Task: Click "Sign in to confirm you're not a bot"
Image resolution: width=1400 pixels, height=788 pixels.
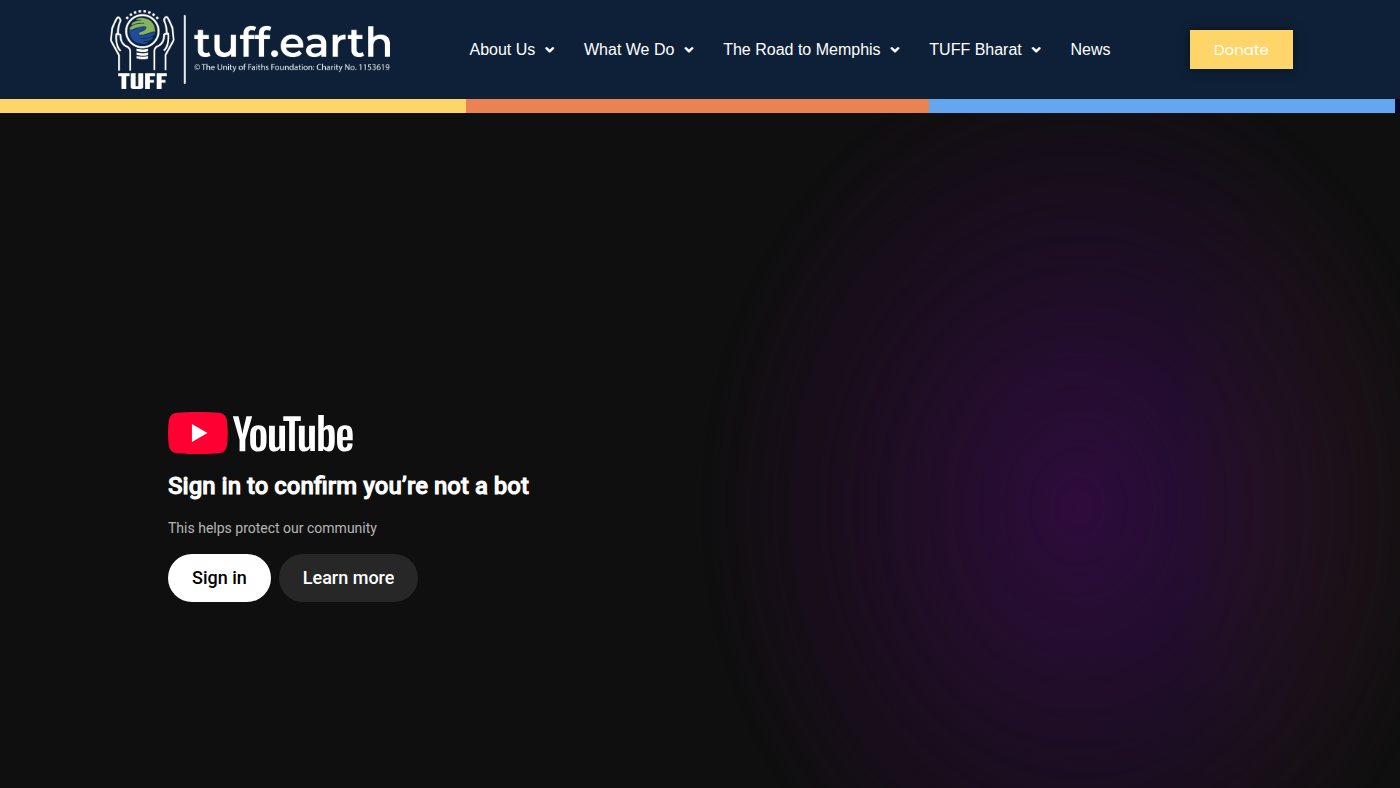Action: click(348, 486)
